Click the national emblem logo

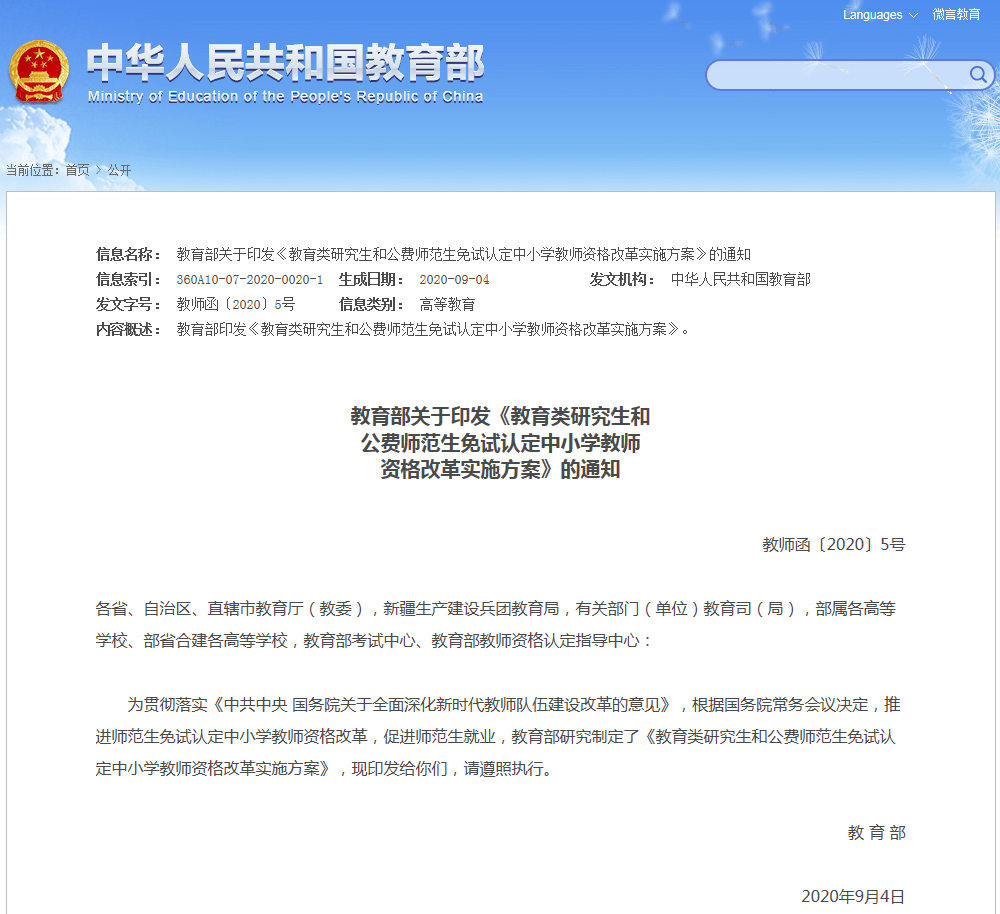pos(38,71)
